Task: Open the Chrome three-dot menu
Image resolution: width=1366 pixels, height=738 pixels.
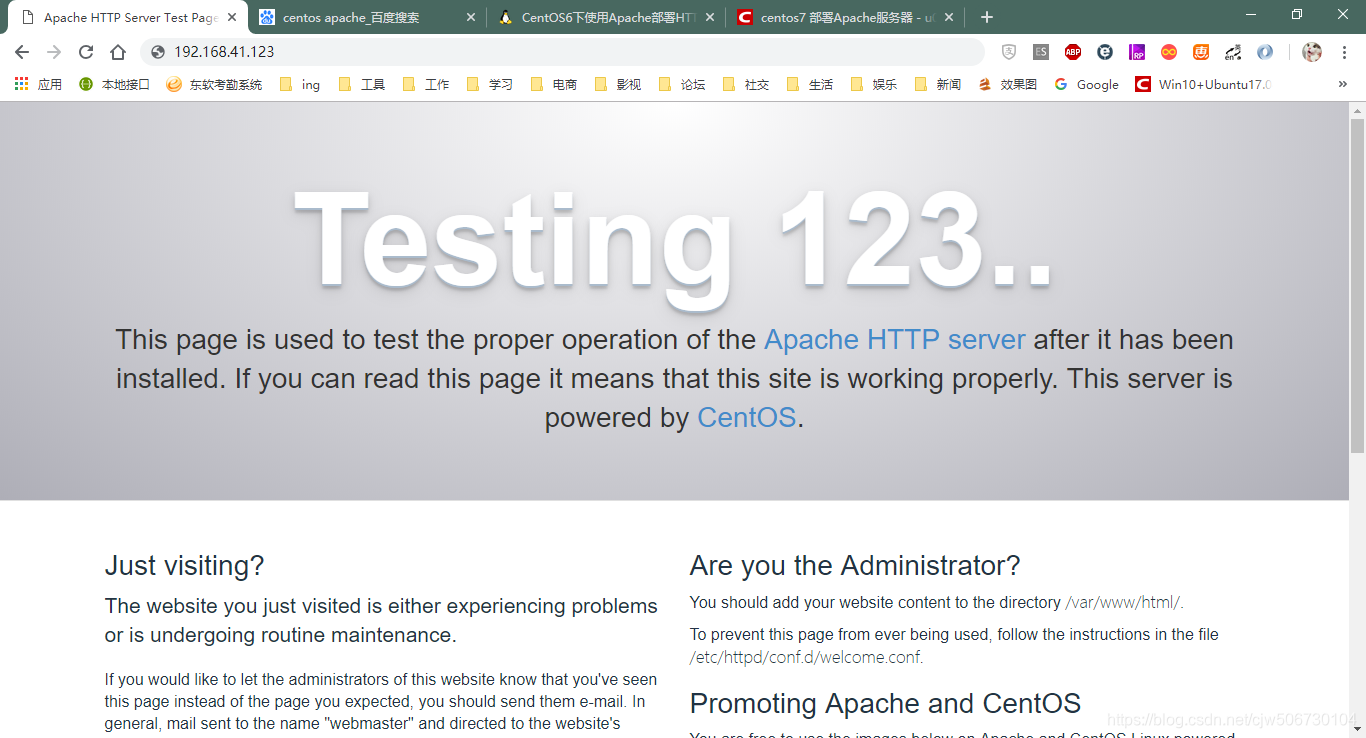Action: click(1344, 52)
